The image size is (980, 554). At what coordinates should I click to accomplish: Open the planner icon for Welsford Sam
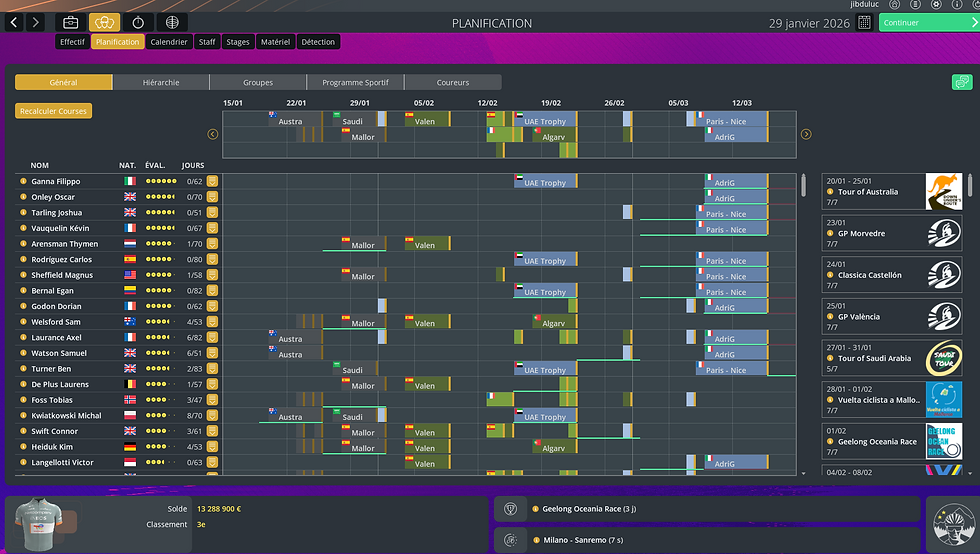pyautogui.click(x=212, y=322)
